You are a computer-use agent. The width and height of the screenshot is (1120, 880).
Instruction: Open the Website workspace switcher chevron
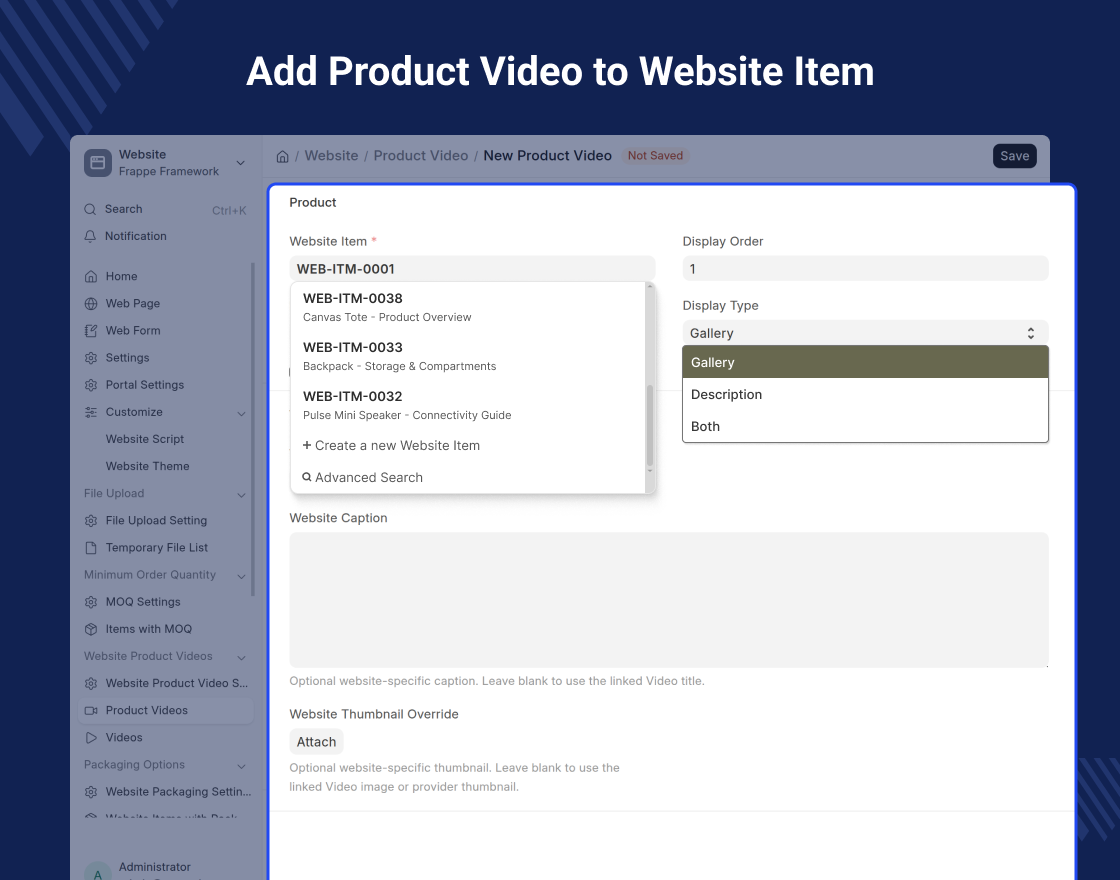click(241, 163)
